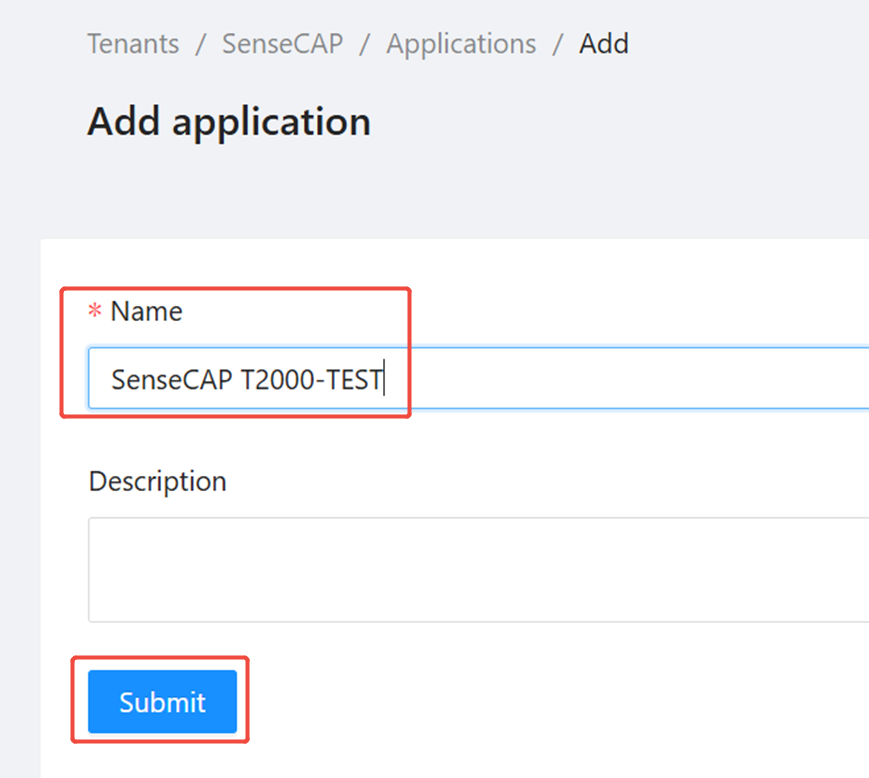Image resolution: width=869 pixels, height=778 pixels.
Task: Click the slash between Applications and Add
Action: [558, 44]
